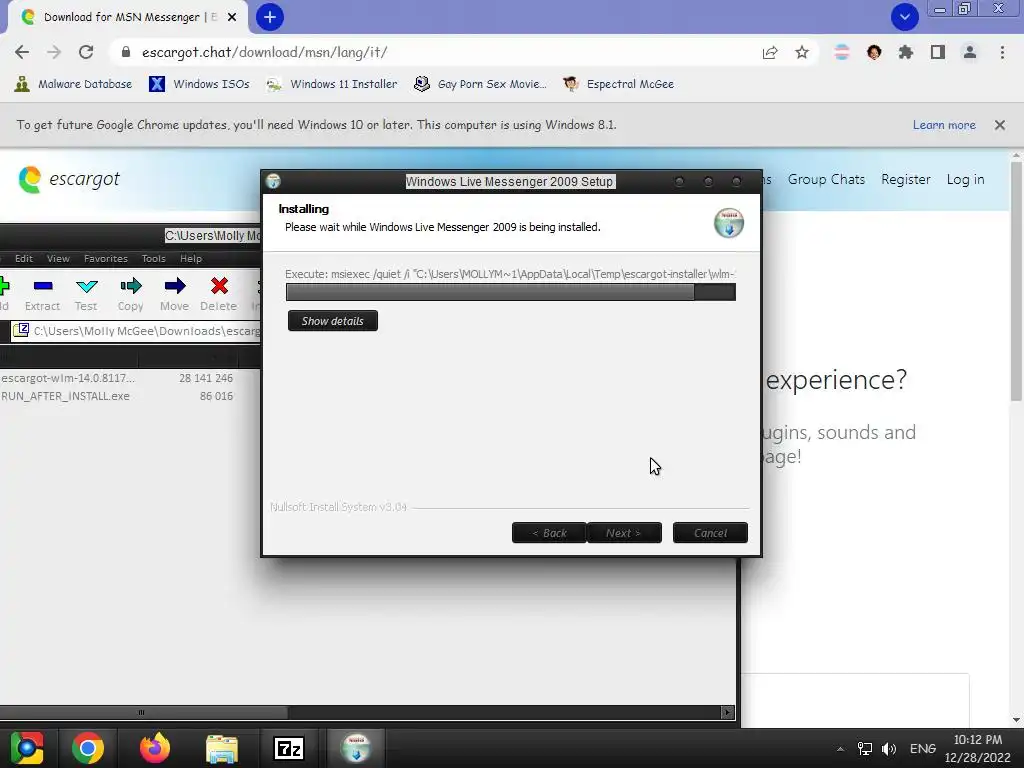Open Firefox from the taskbar
The width and height of the screenshot is (1024, 768).
click(x=155, y=748)
